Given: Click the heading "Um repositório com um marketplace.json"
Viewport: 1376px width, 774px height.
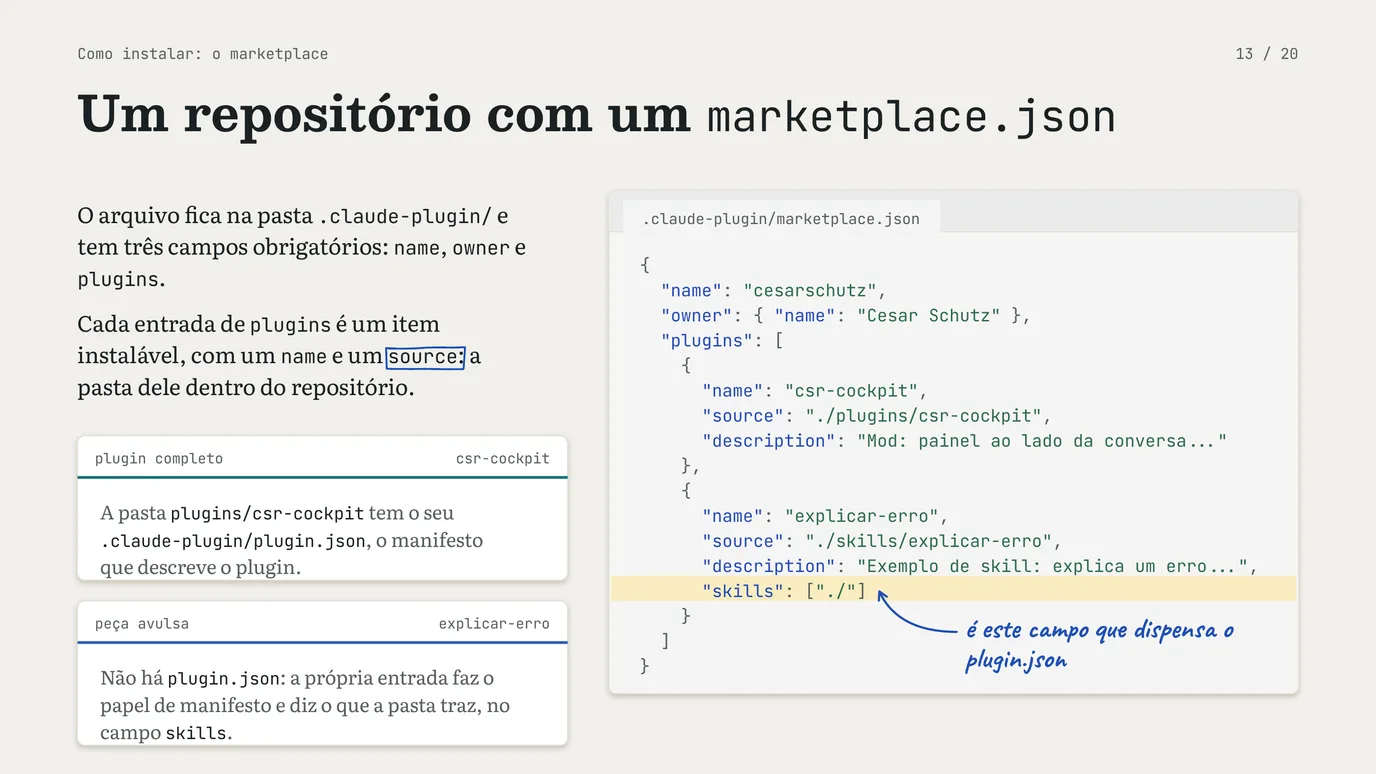Looking at the screenshot, I should pos(597,114).
